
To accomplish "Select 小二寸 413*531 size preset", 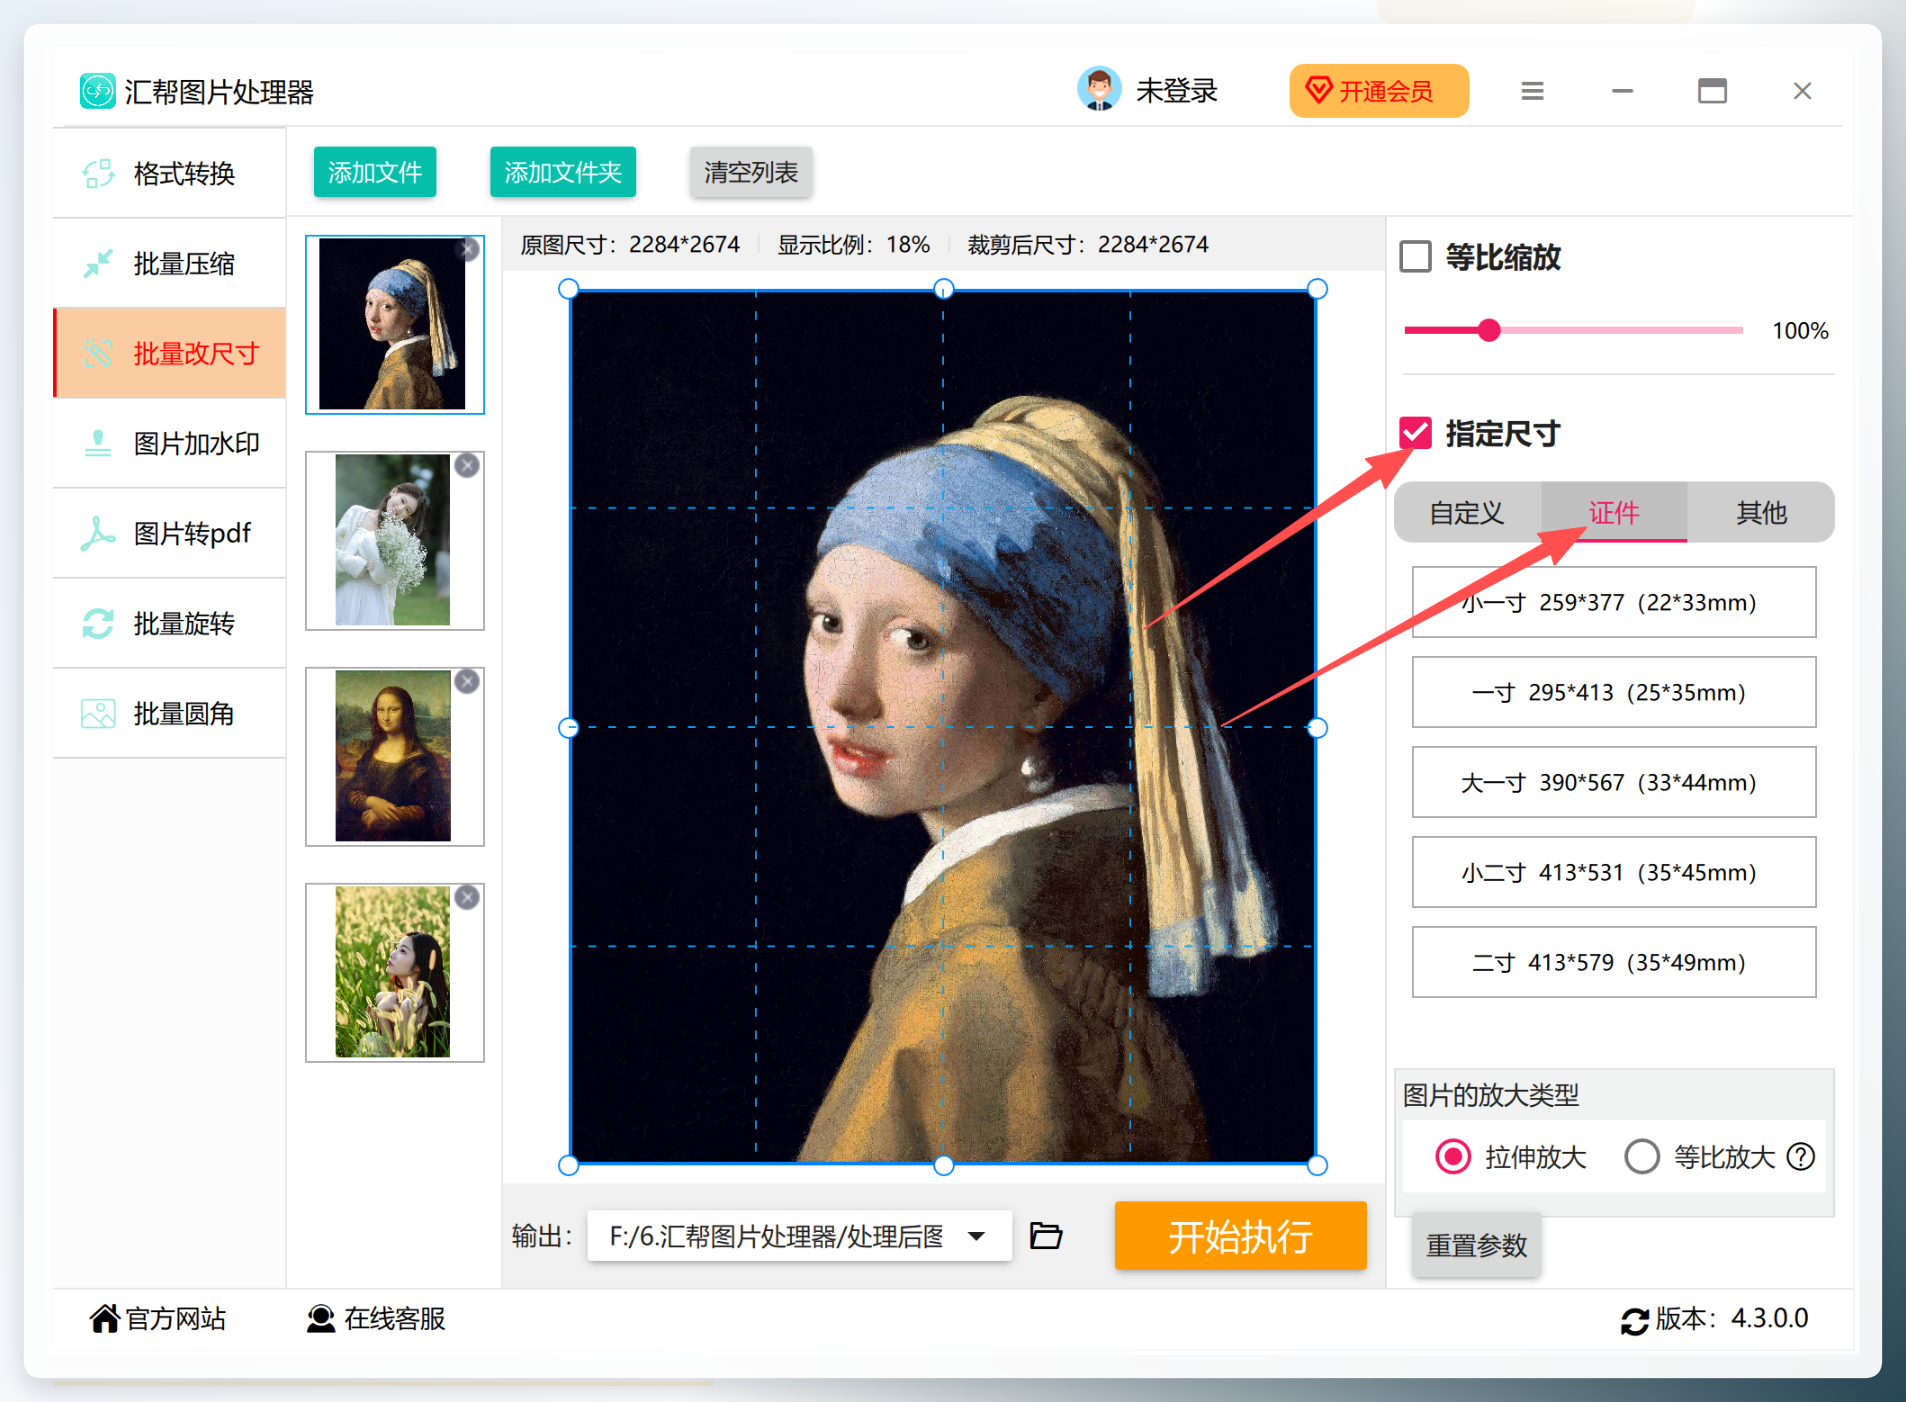I will tap(1614, 872).
